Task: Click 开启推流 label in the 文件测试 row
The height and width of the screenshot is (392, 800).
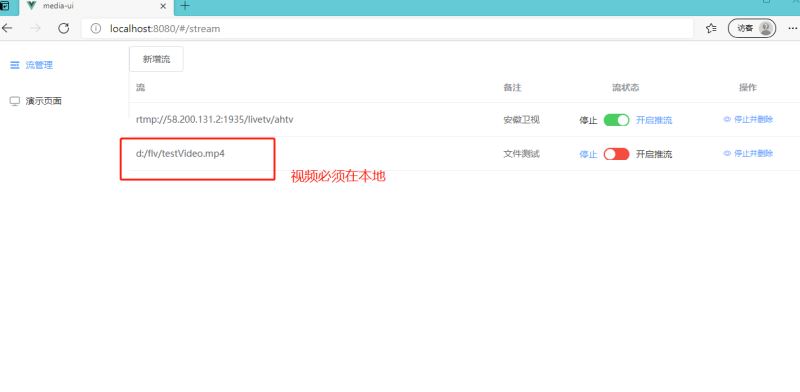Action: [654, 155]
